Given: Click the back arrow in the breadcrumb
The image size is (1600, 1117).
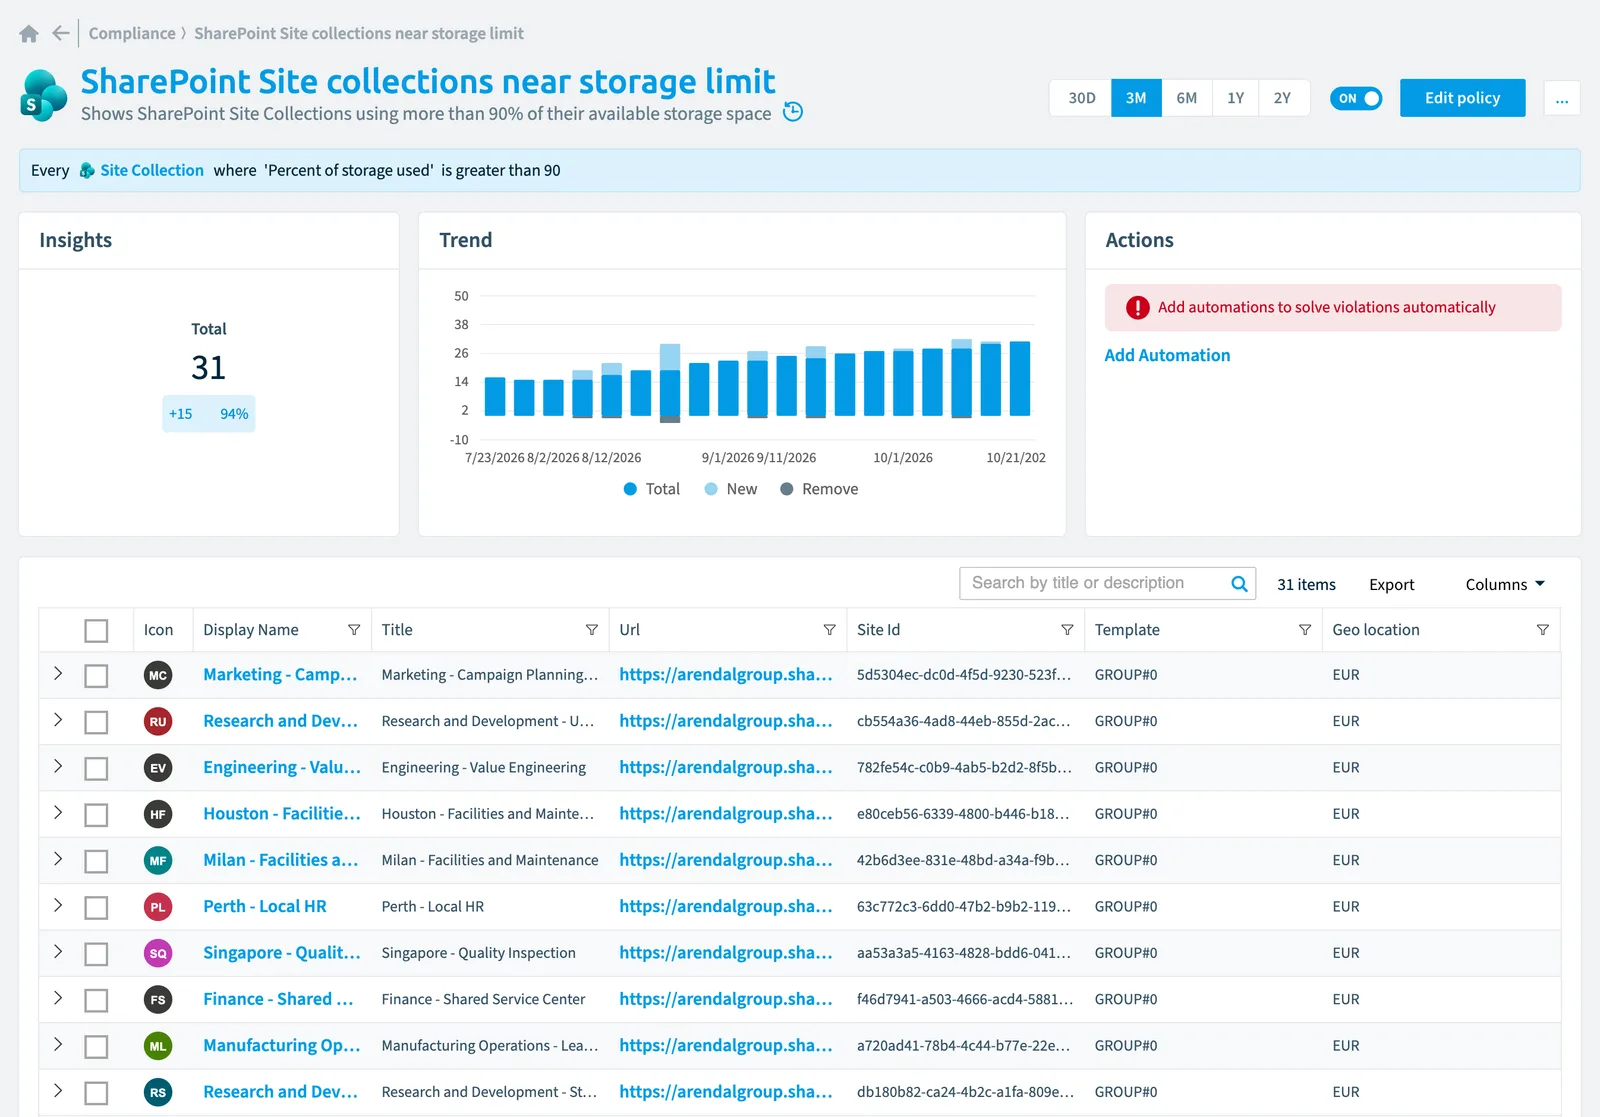Looking at the screenshot, I should tap(61, 33).
